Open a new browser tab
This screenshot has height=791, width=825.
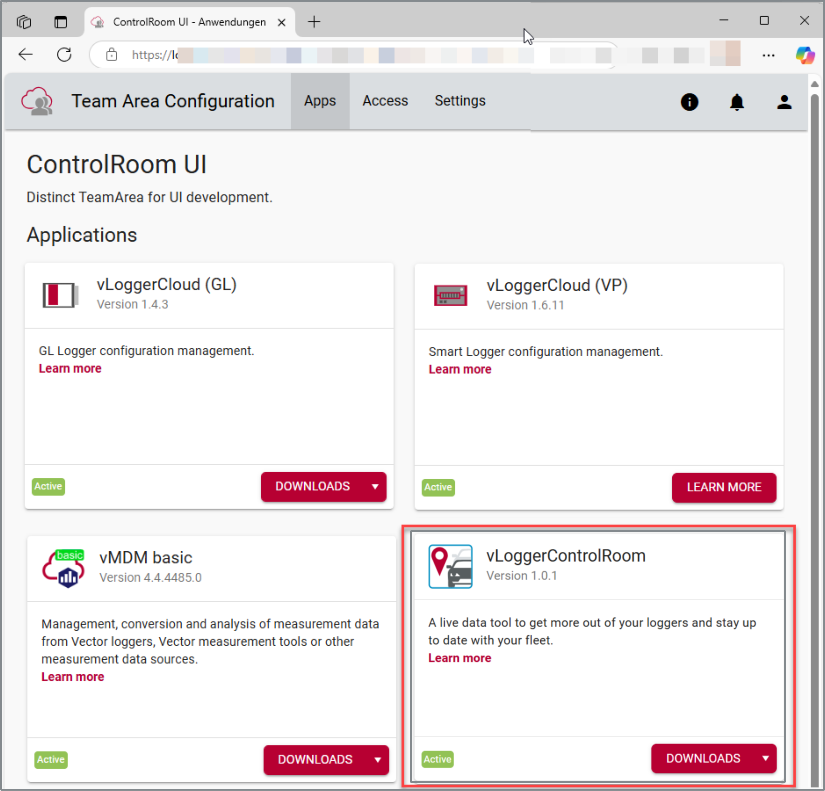click(314, 22)
